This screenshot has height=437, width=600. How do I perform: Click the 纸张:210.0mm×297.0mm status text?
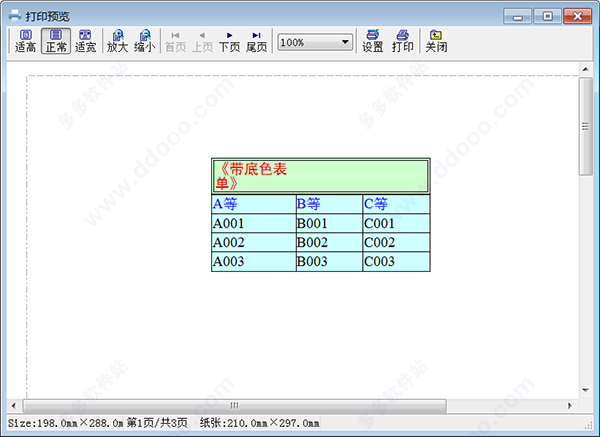pyautogui.click(x=259, y=423)
